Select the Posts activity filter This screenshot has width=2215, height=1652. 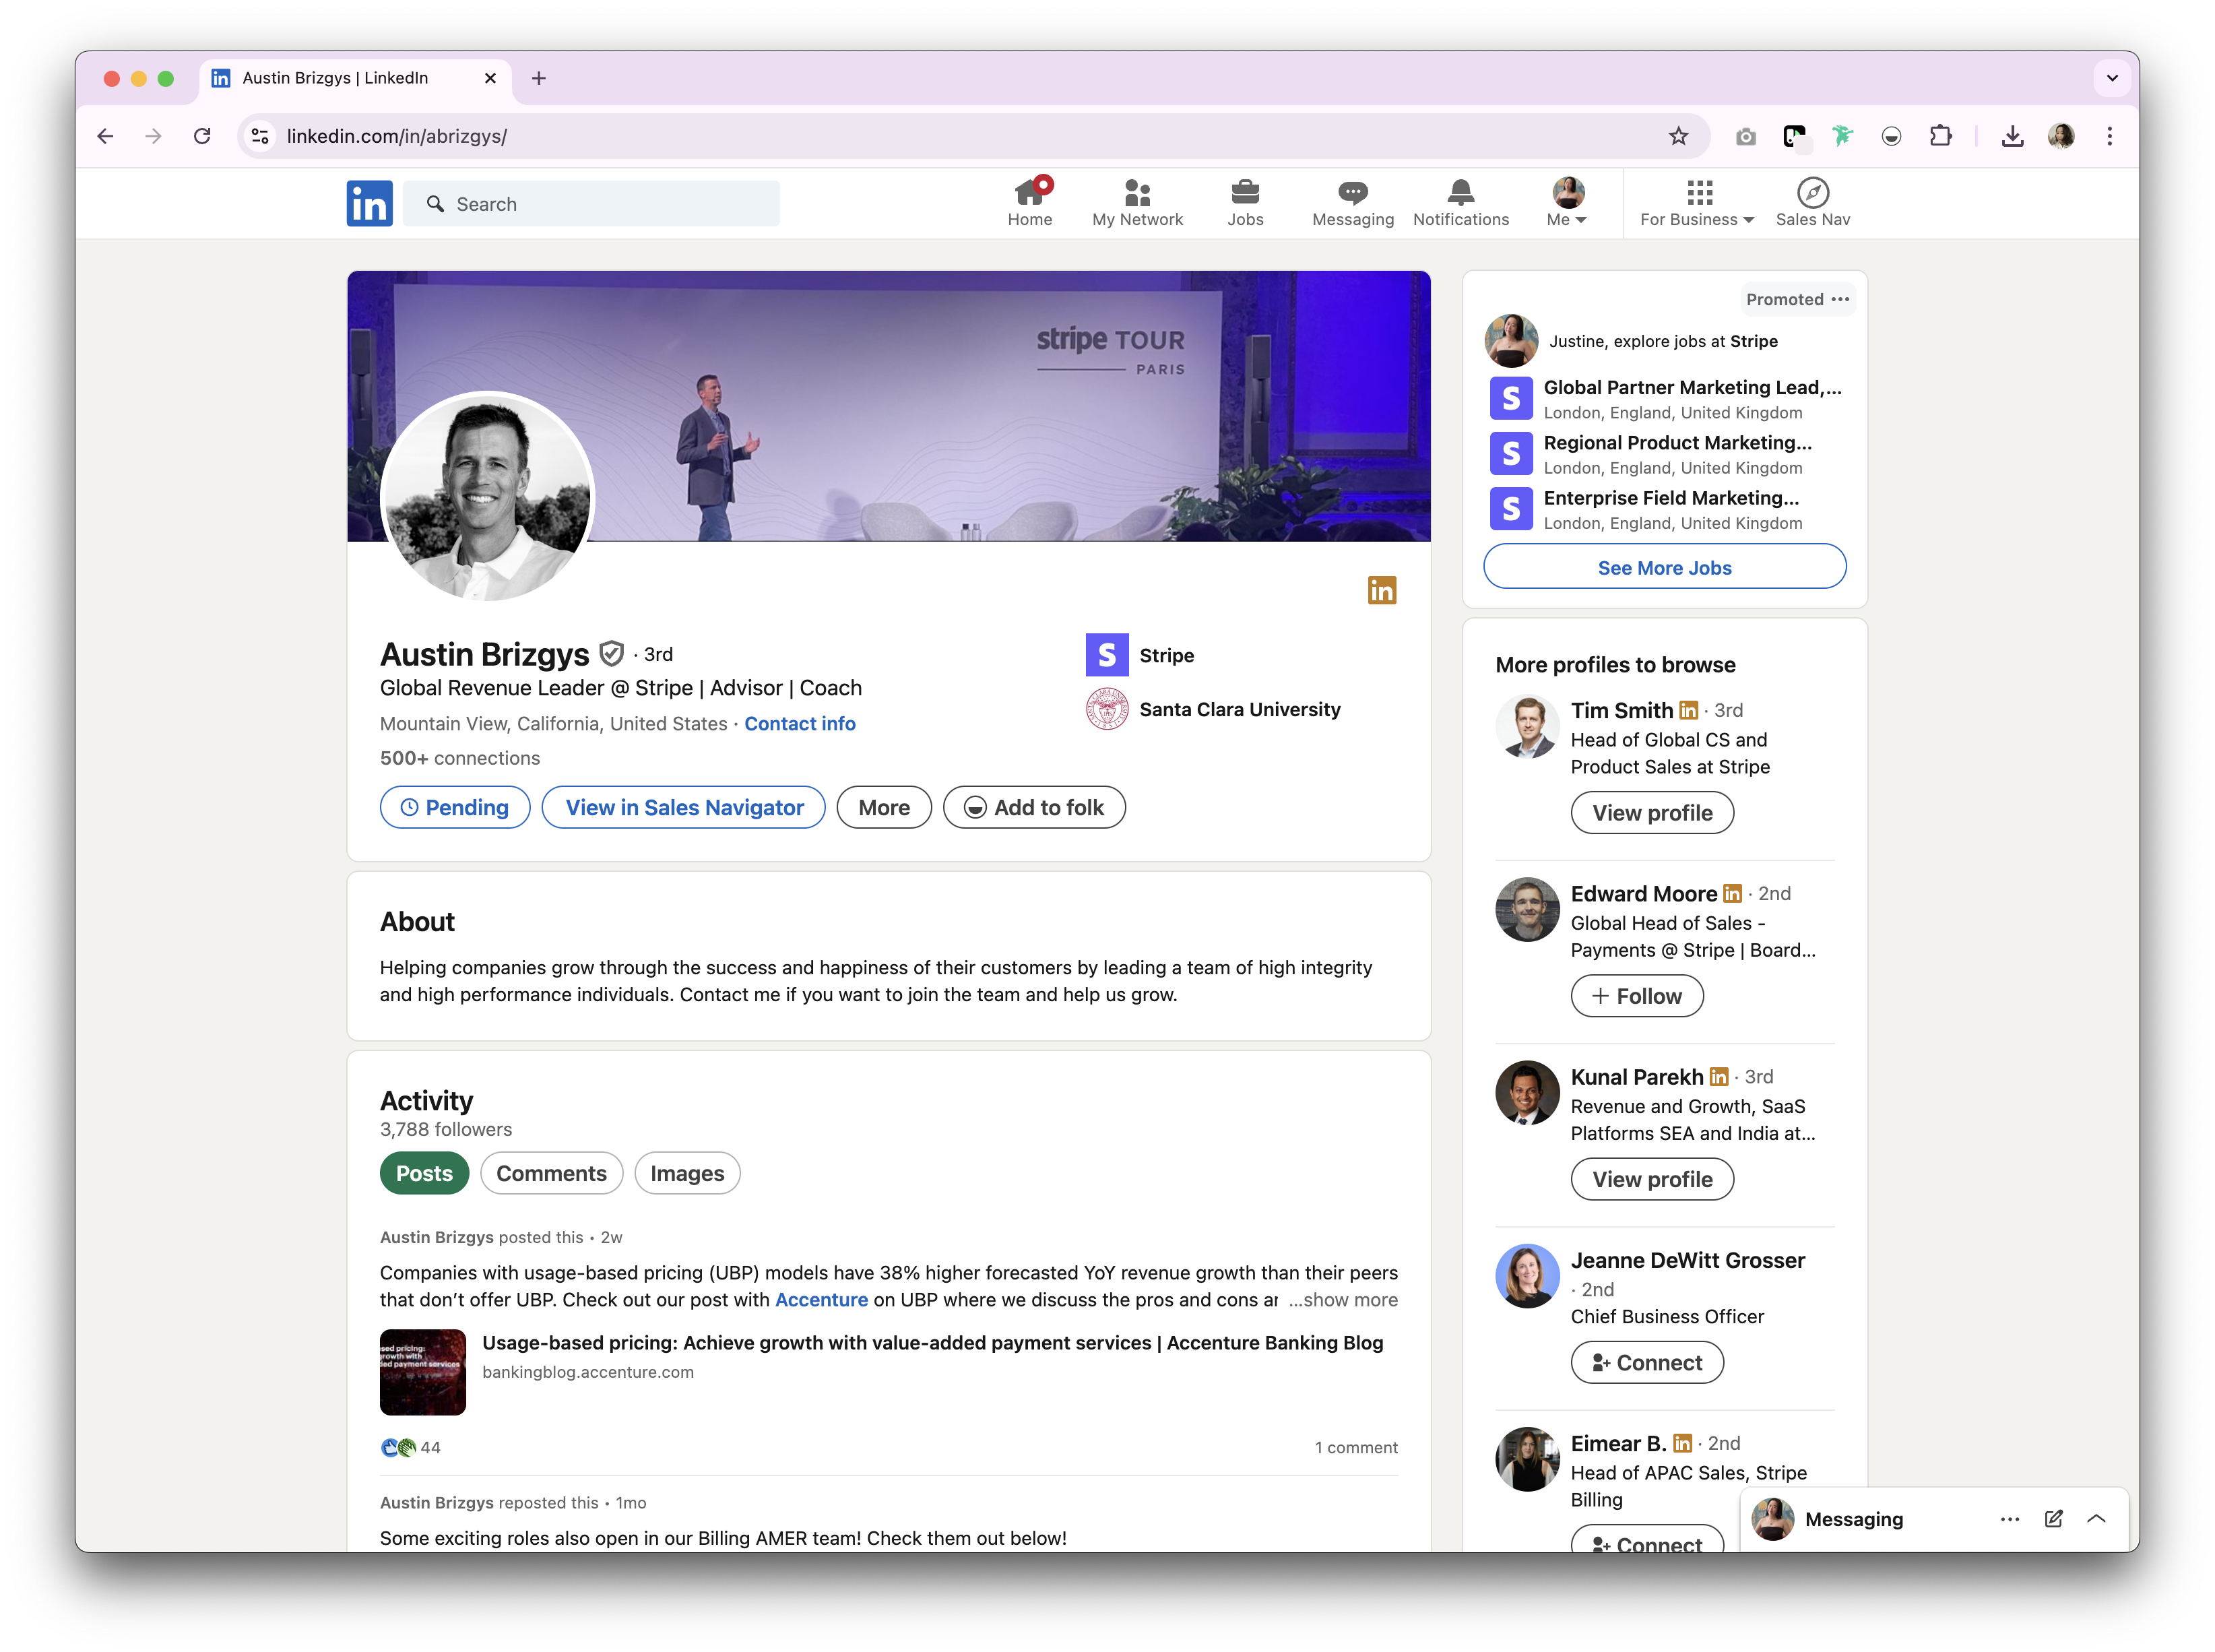424,1173
